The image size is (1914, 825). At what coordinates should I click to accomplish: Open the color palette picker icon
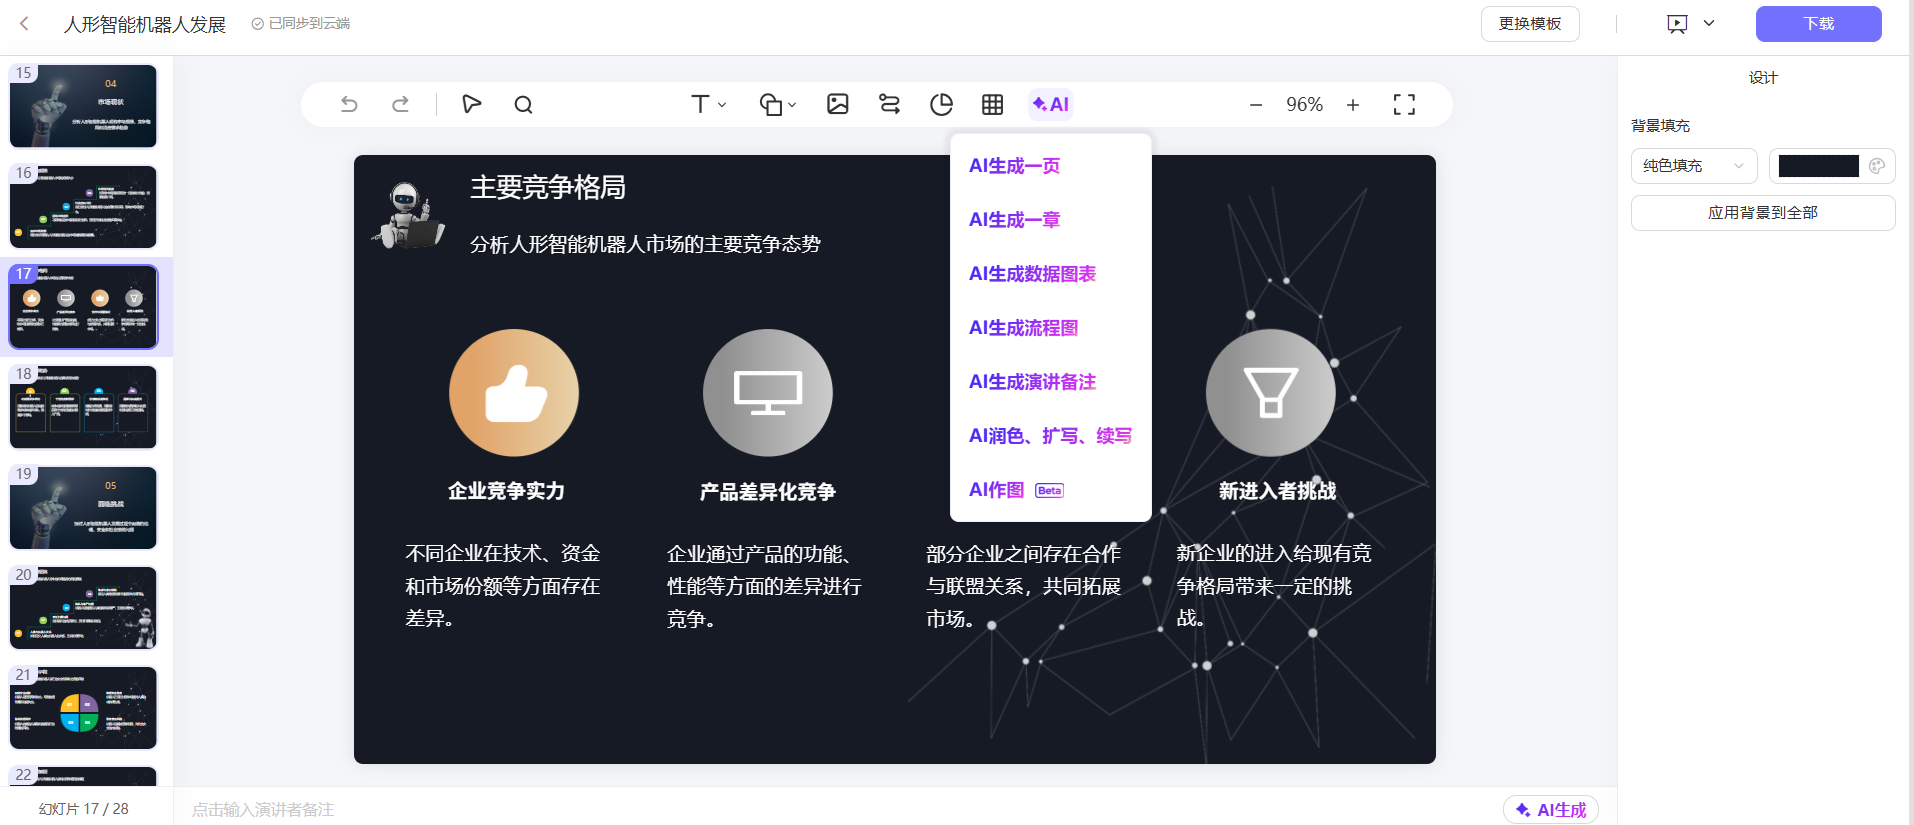(1877, 166)
